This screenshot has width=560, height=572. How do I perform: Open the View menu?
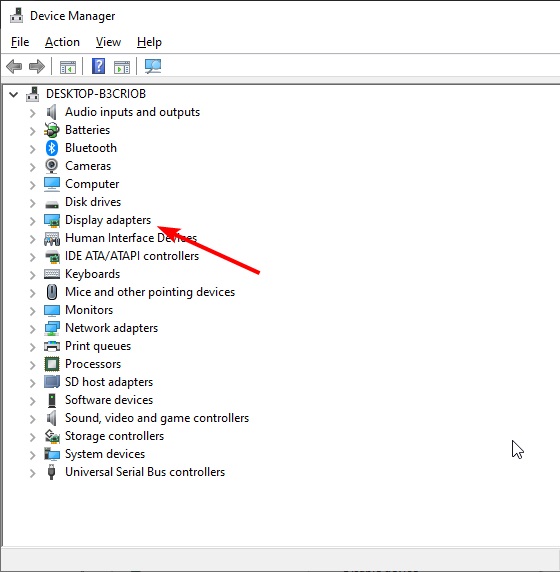108,42
